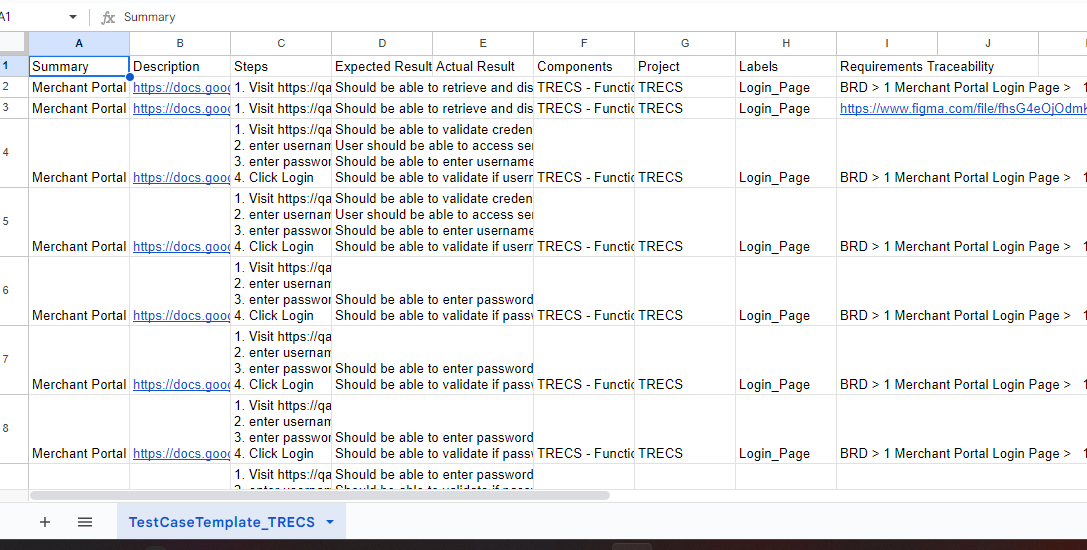Click the formula bar showing Summary
Image resolution: width=1087 pixels, height=550 pixels.
pos(600,18)
